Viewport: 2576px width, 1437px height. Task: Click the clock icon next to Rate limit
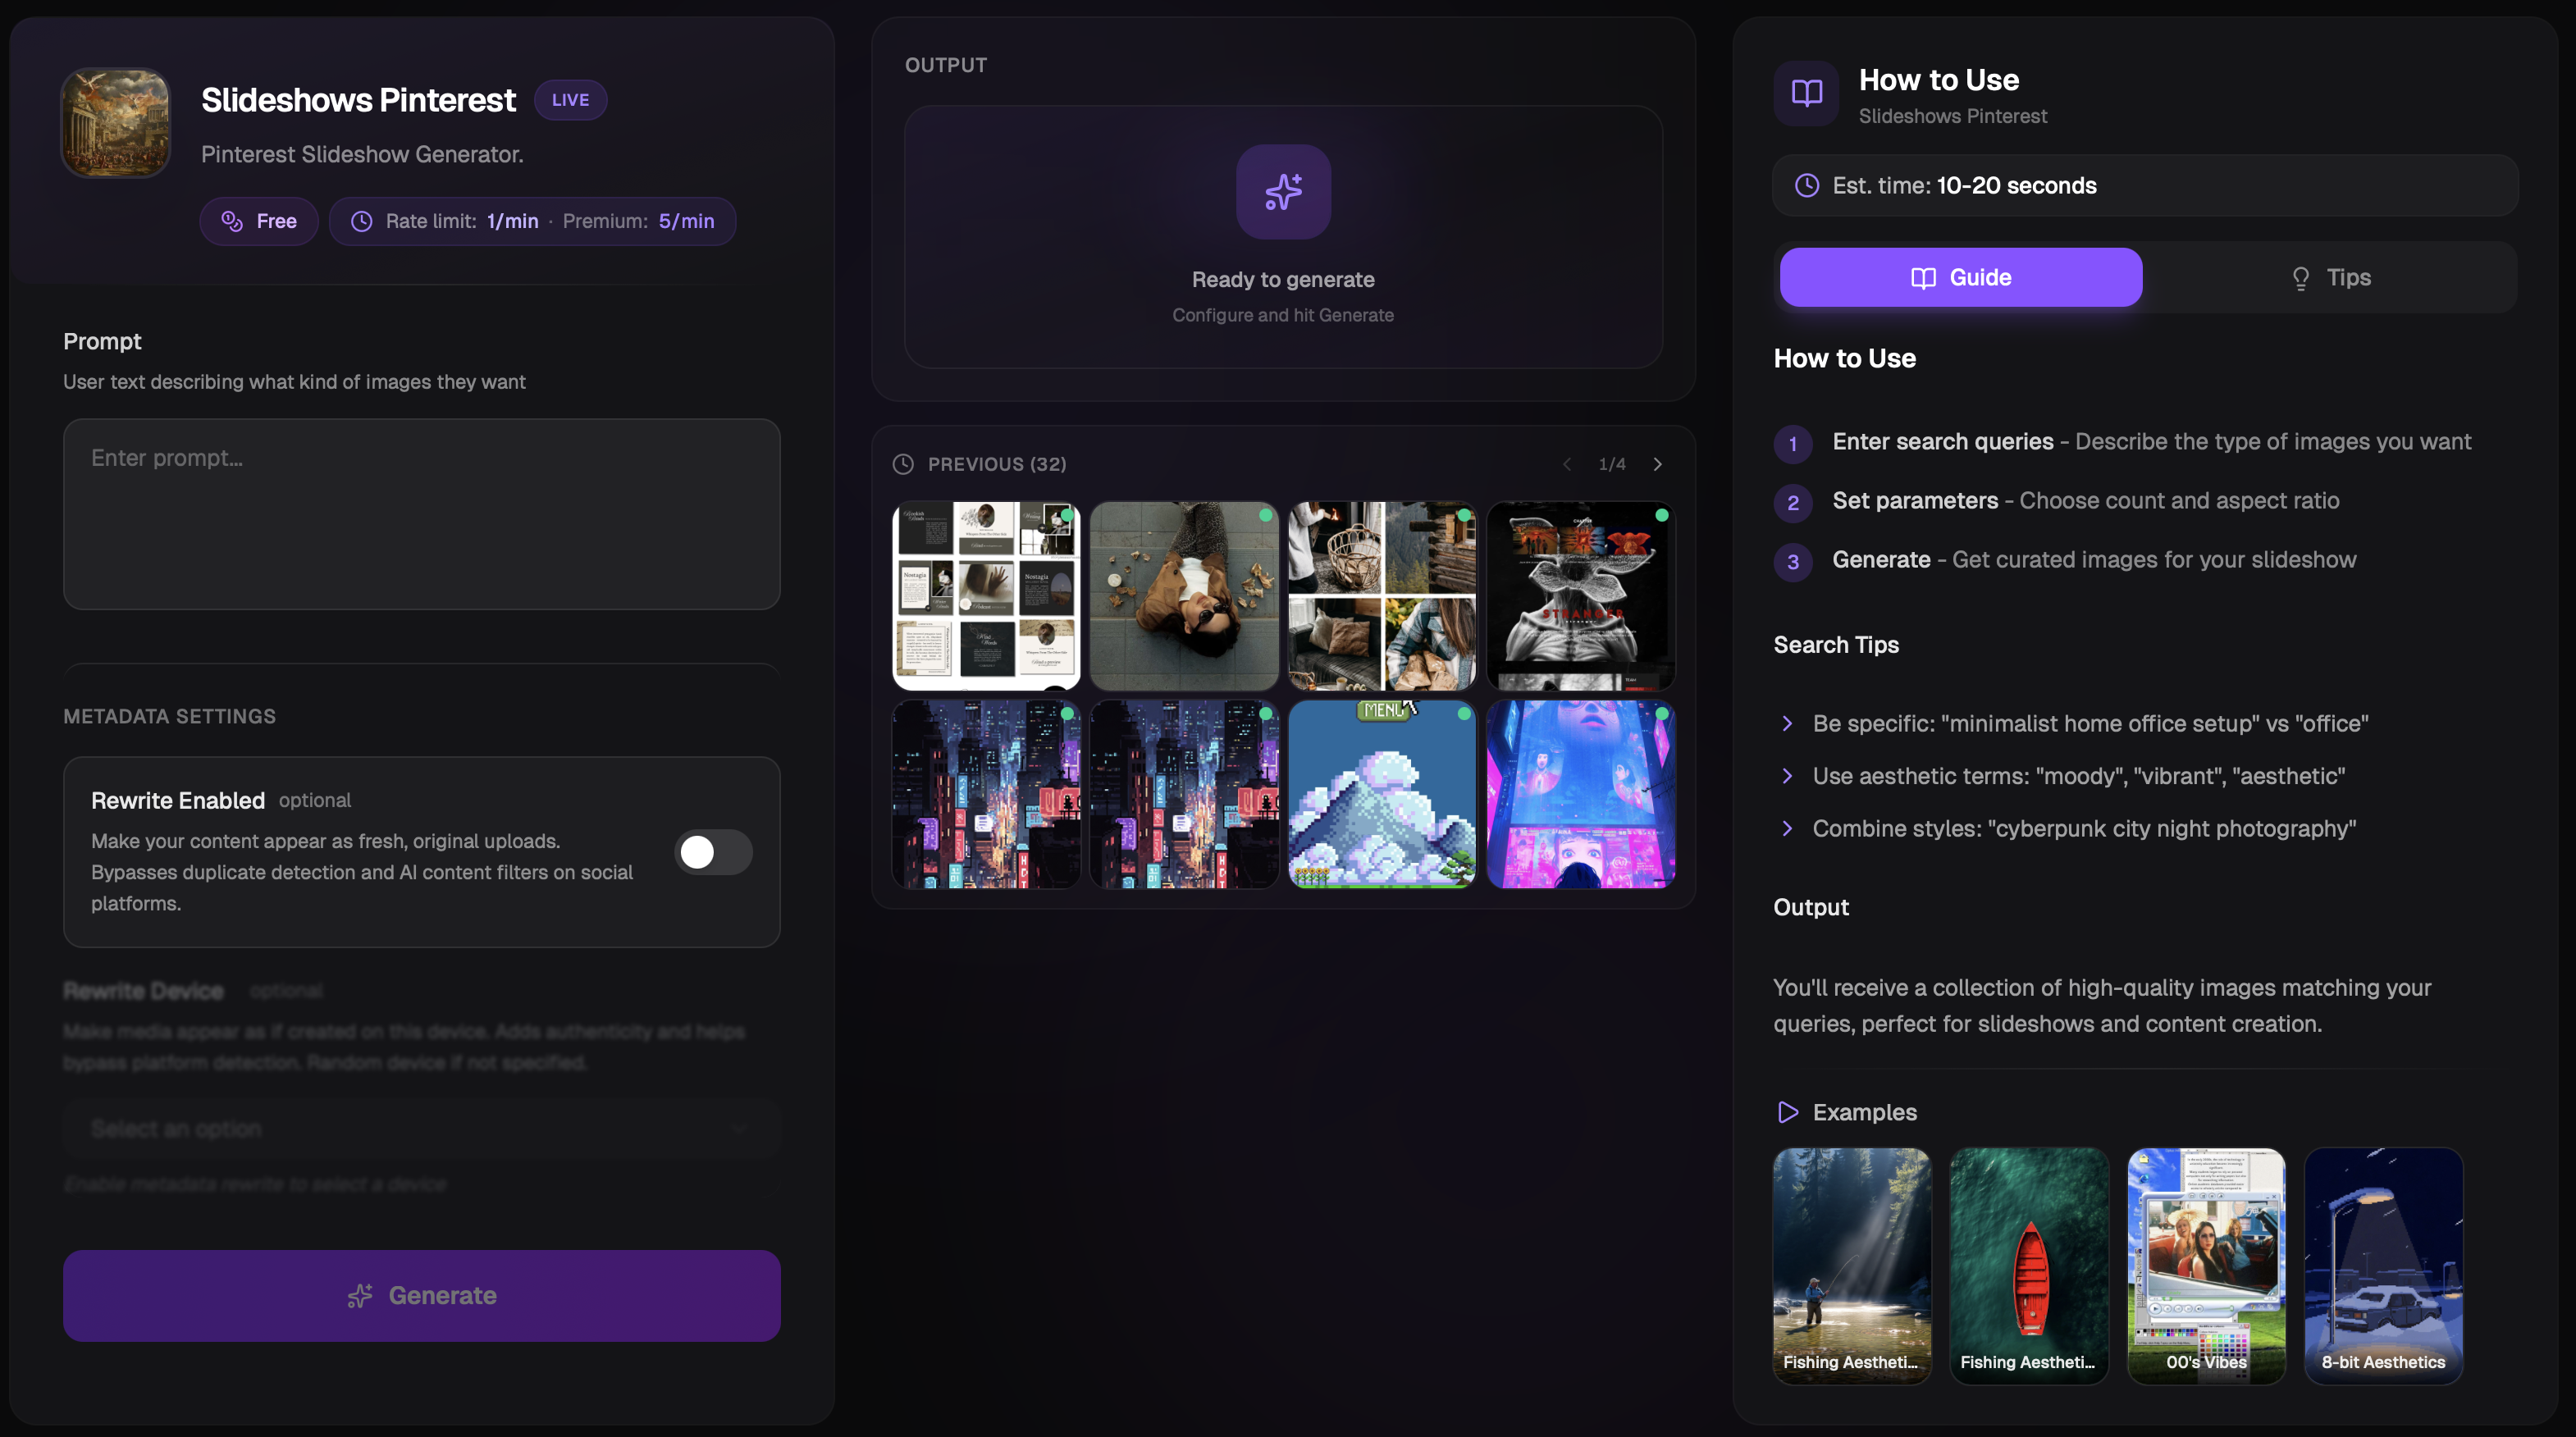coord(362,221)
